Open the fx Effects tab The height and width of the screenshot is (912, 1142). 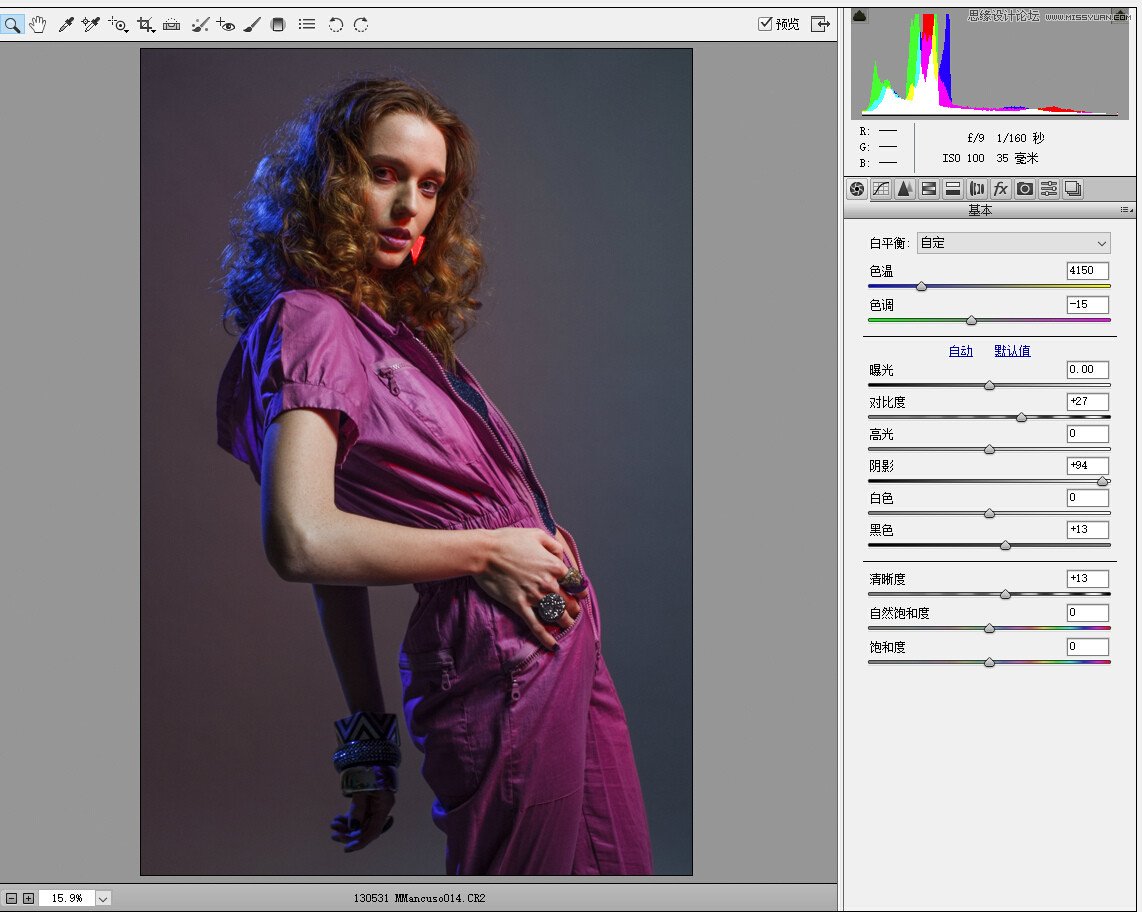click(x=1001, y=189)
